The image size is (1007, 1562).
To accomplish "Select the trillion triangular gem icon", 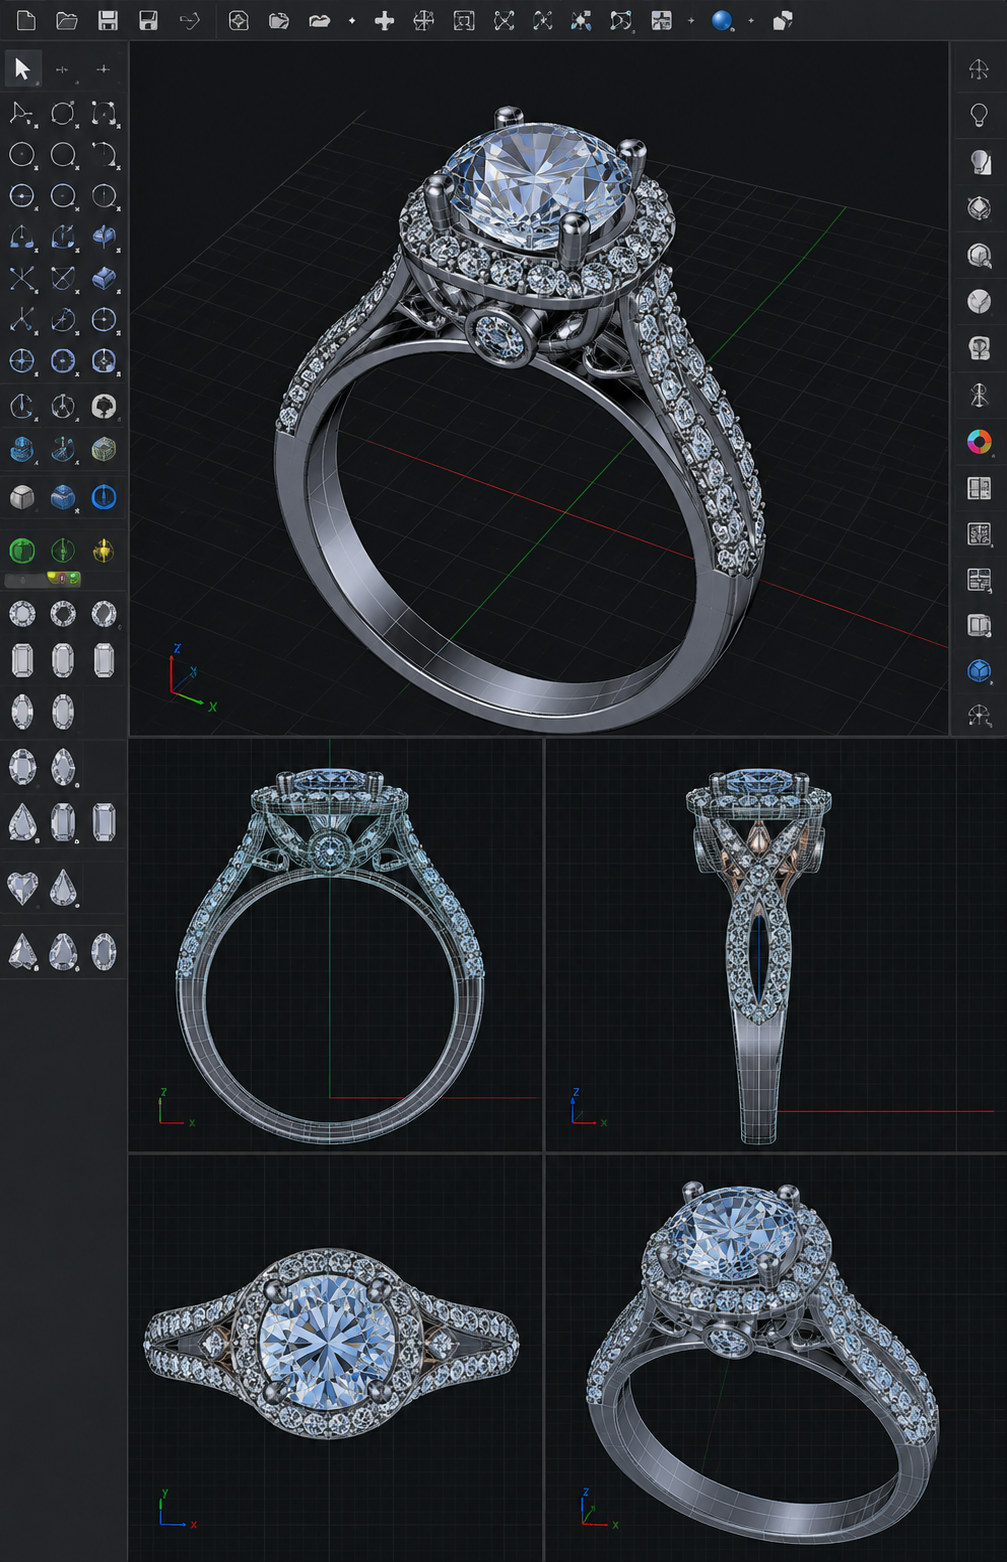I will click(22, 951).
